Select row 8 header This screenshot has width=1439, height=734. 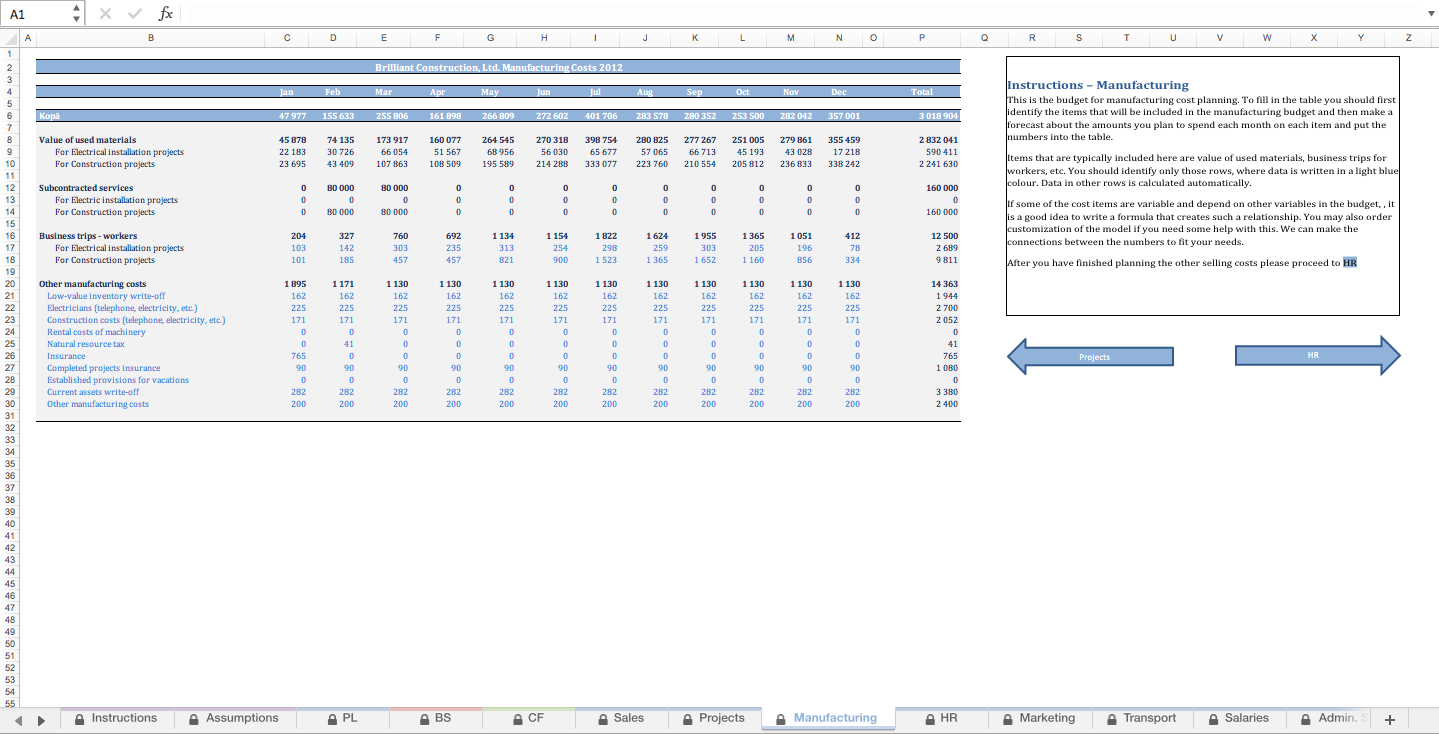pos(9,140)
